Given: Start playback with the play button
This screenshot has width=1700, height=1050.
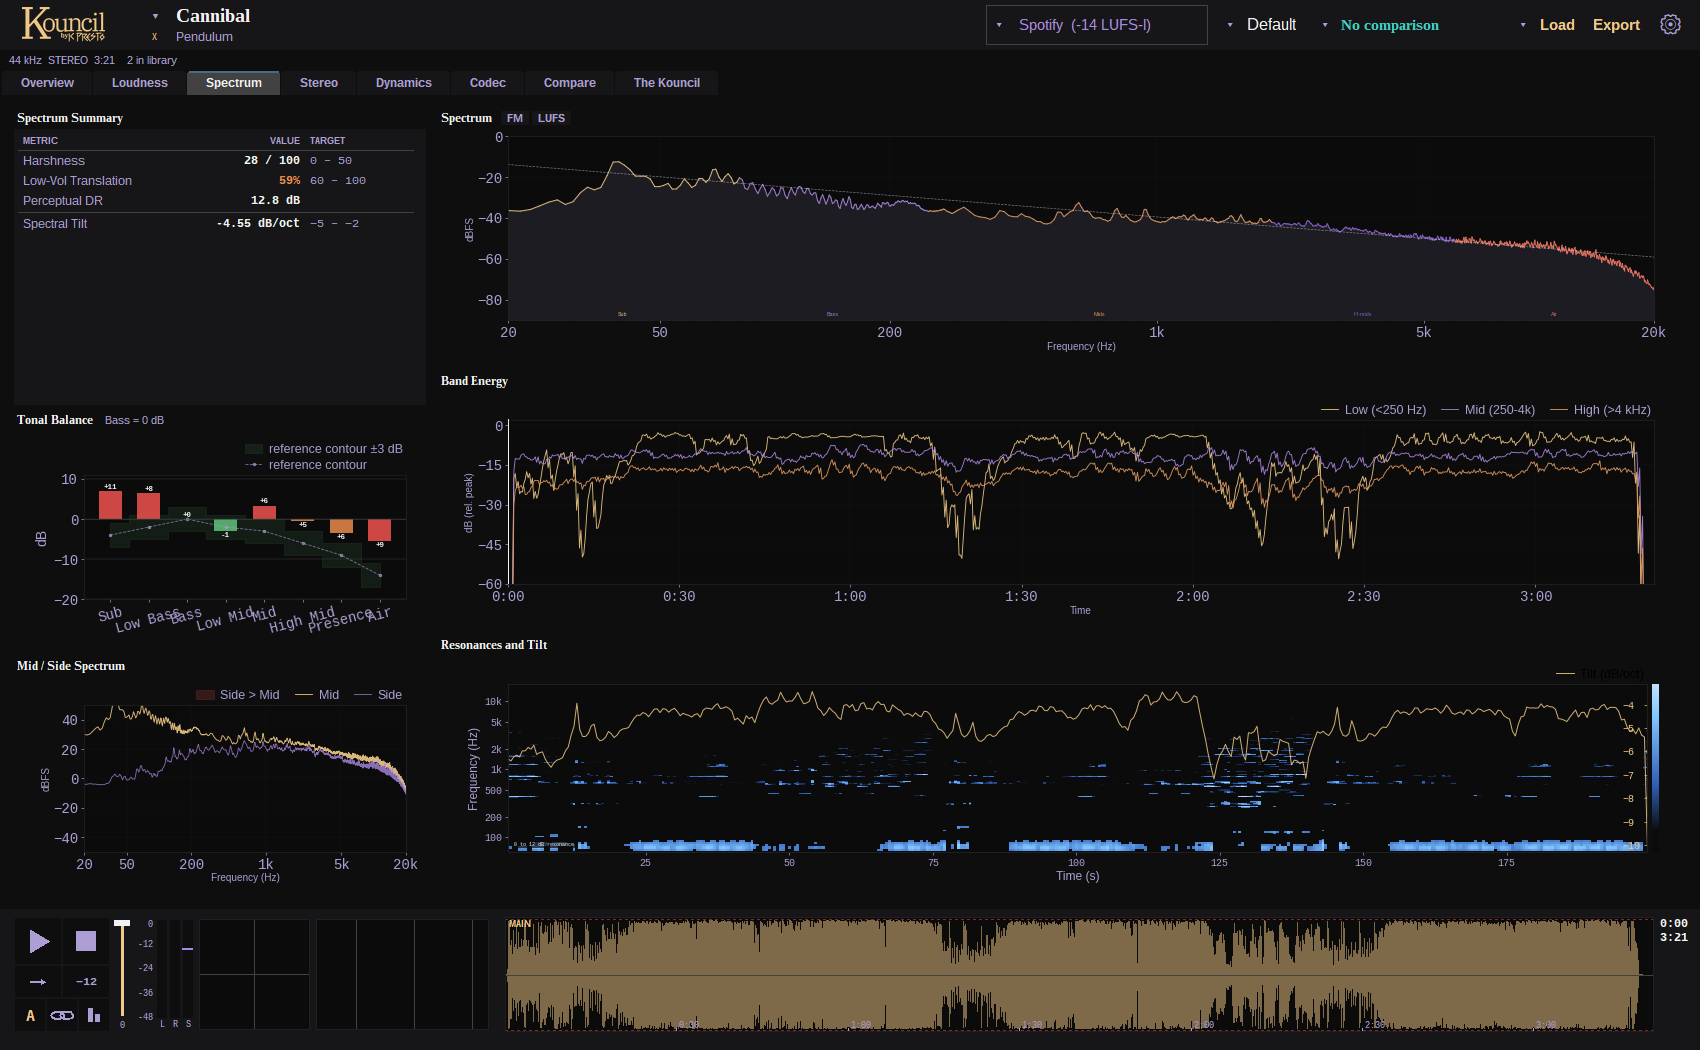Looking at the screenshot, I should pyautogui.click(x=39, y=941).
